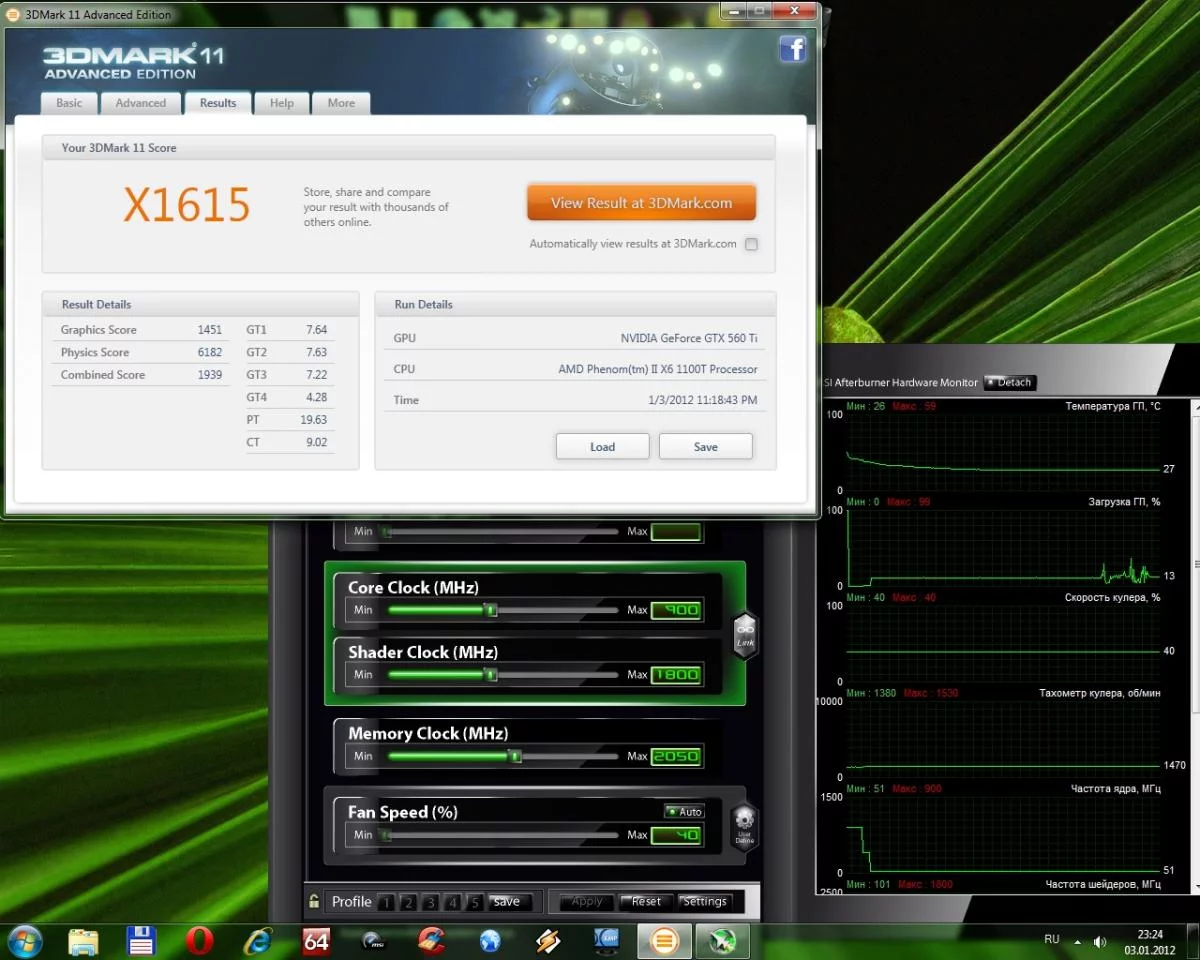Image resolution: width=1200 pixels, height=960 pixels.
Task: Click the Facebook icon in 3DMark
Action: coord(793,49)
